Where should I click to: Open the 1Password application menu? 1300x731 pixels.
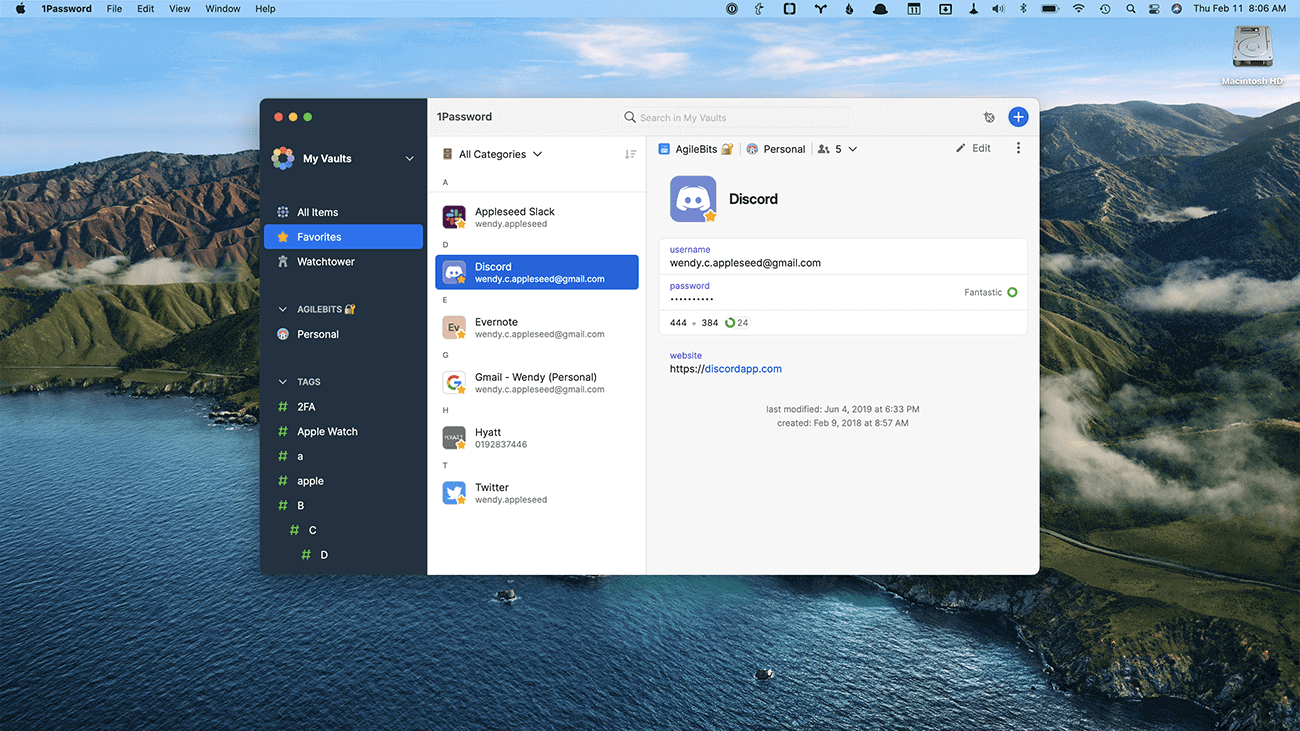(x=66, y=8)
